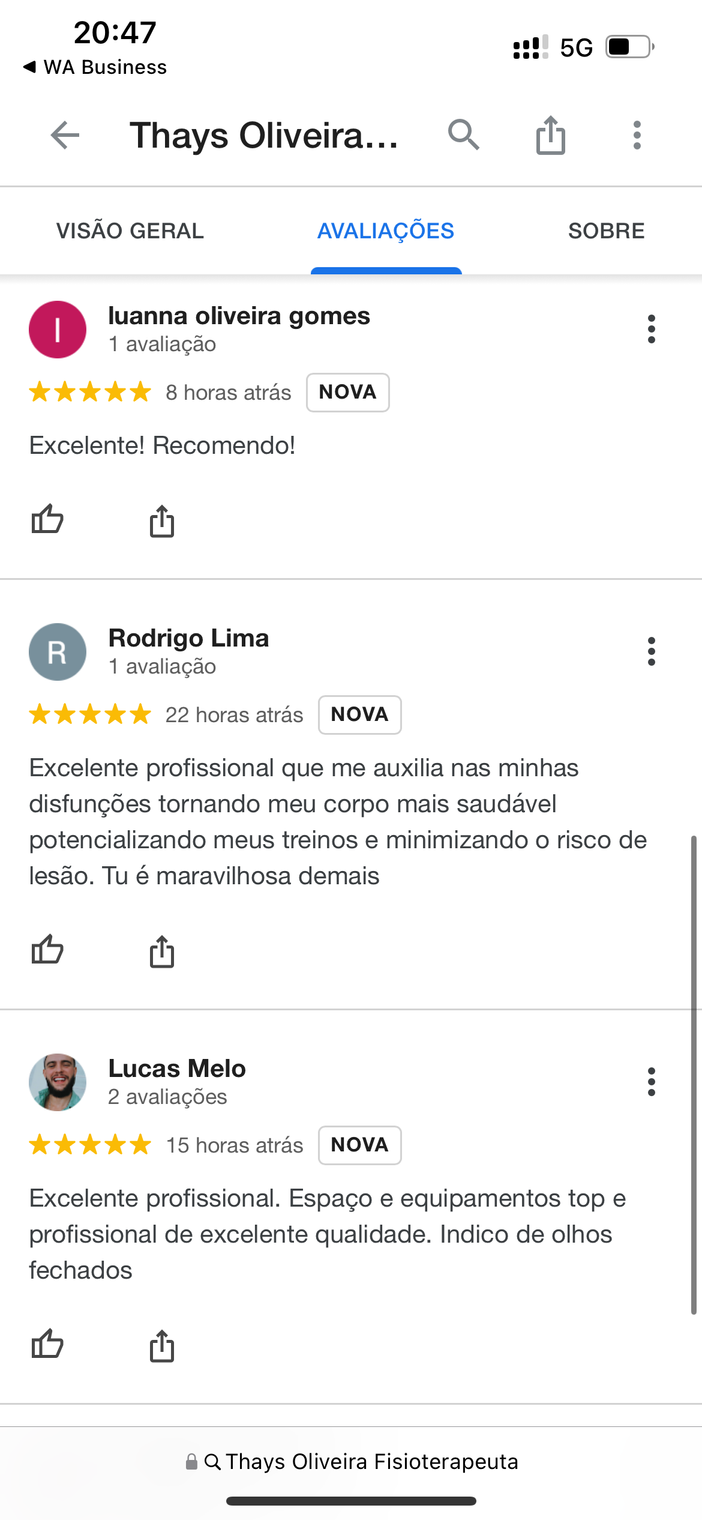Tap Lucas Melo's profile photo
Image resolution: width=702 pixels, height=1520 pixels.
pyautogui.click(x=57, y=1082)
